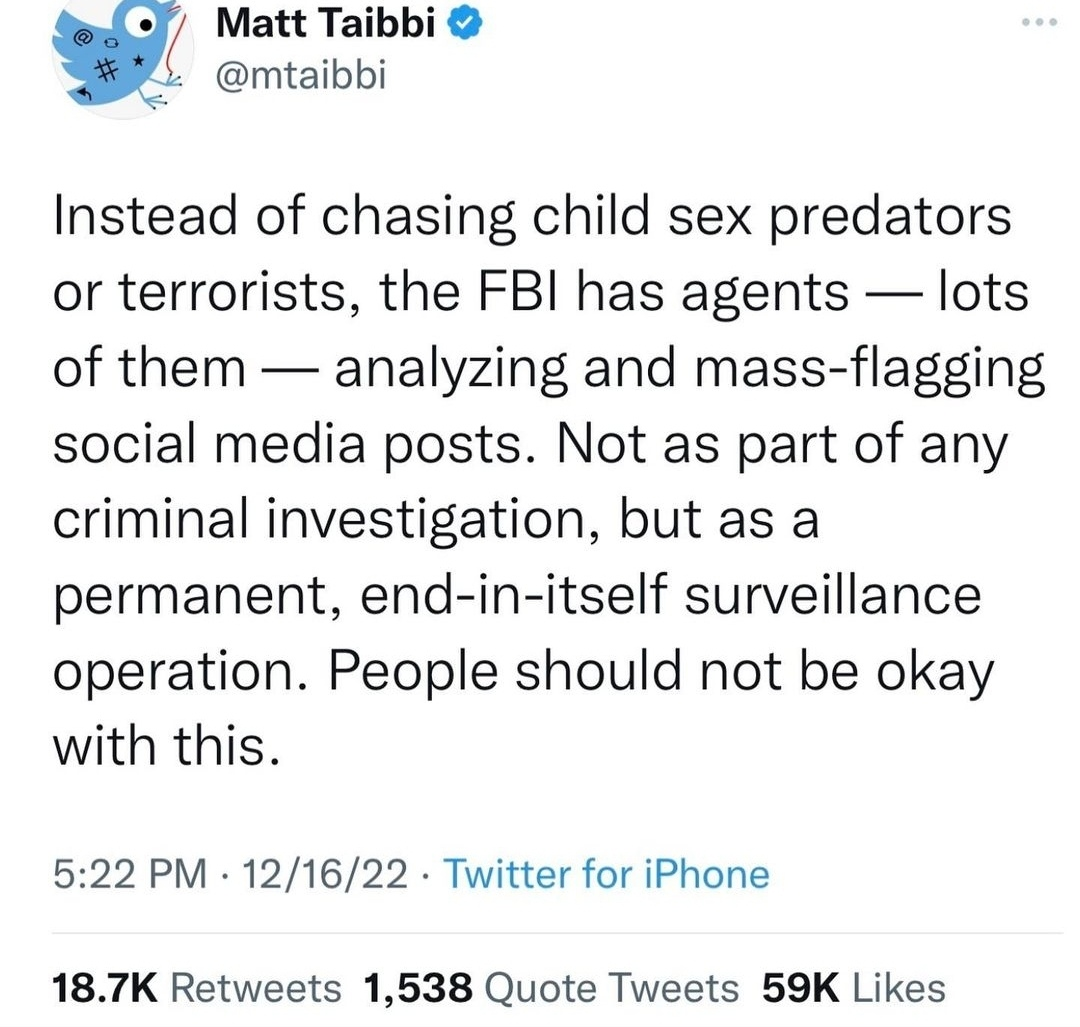Click the final words 'with this.'
Image resolution: width=1080 pixels, height=1027 pixels.
(164, 745)
